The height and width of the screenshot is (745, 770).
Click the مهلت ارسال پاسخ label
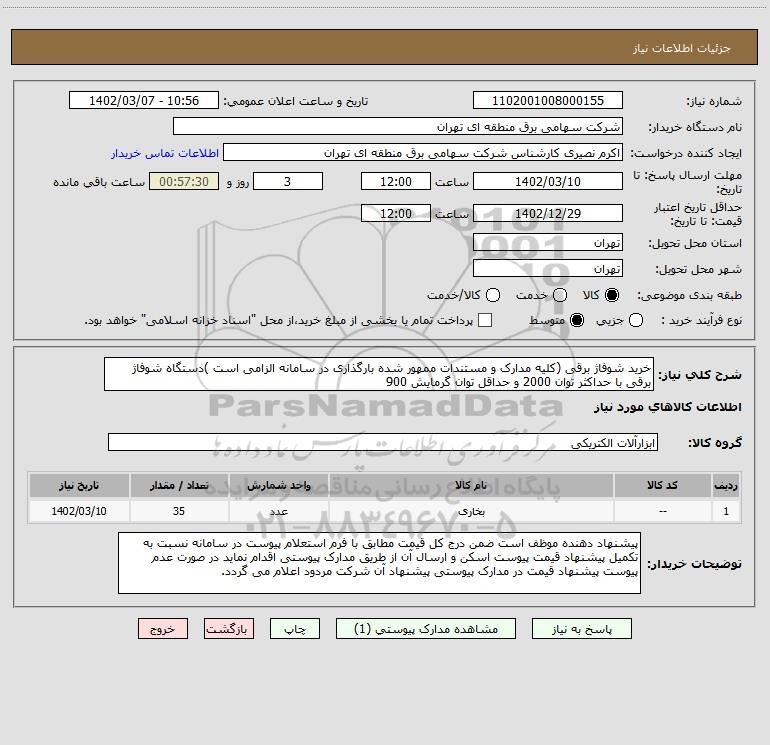(687, 182)
